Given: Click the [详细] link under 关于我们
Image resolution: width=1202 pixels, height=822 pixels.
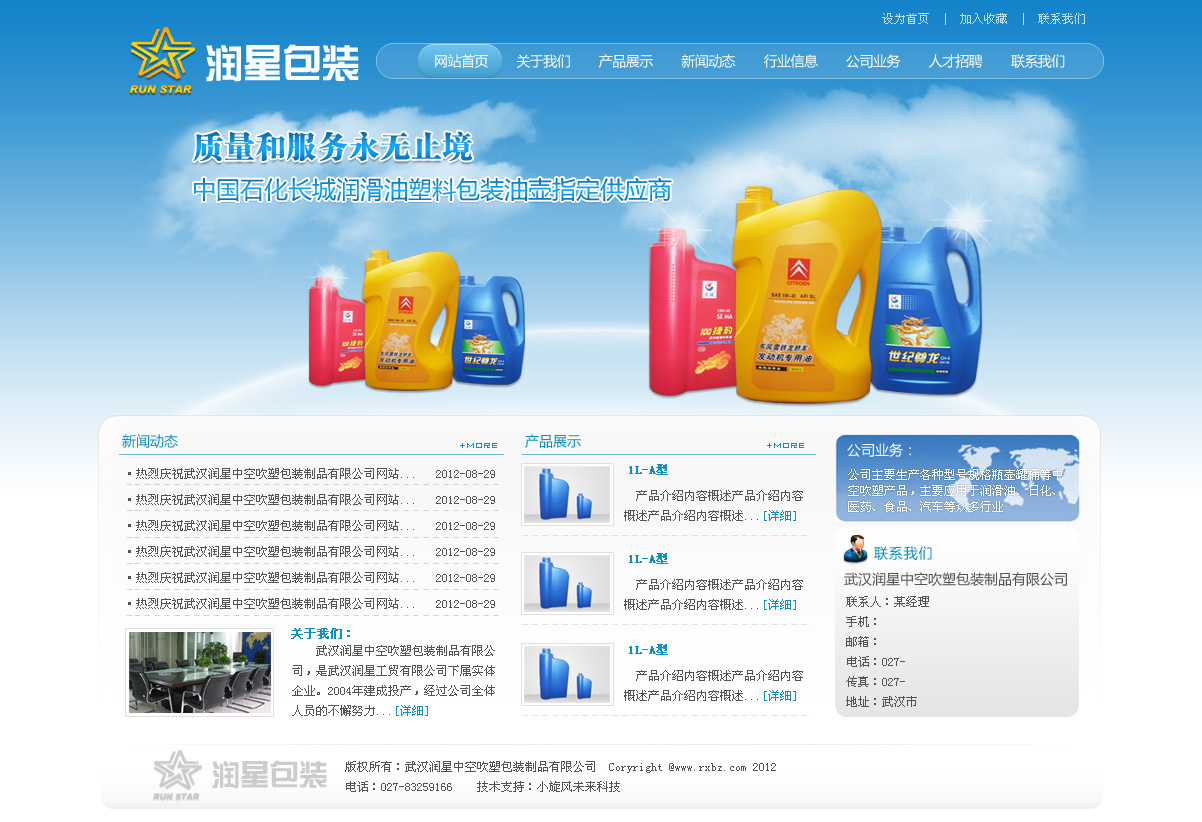Looking at the screenshot, I should (x=412, y=710).
